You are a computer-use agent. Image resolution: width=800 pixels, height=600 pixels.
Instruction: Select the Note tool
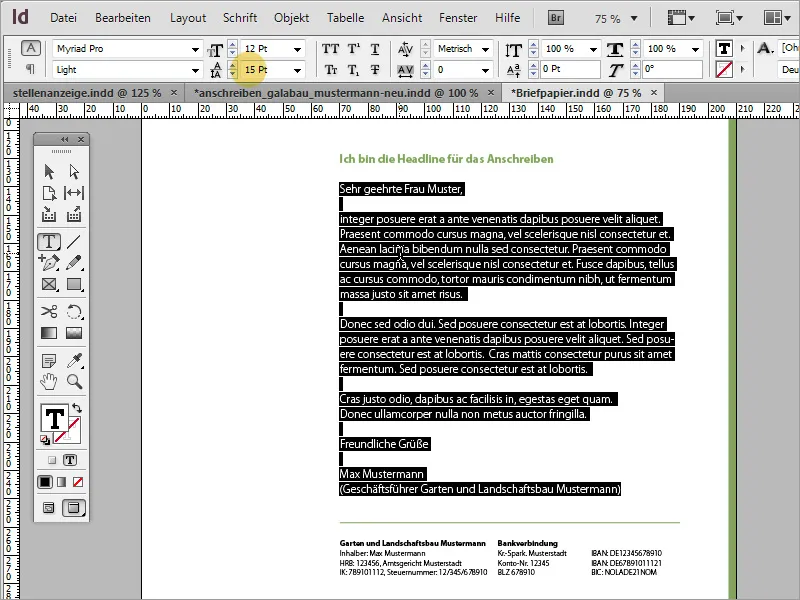[x=49, y=361]
